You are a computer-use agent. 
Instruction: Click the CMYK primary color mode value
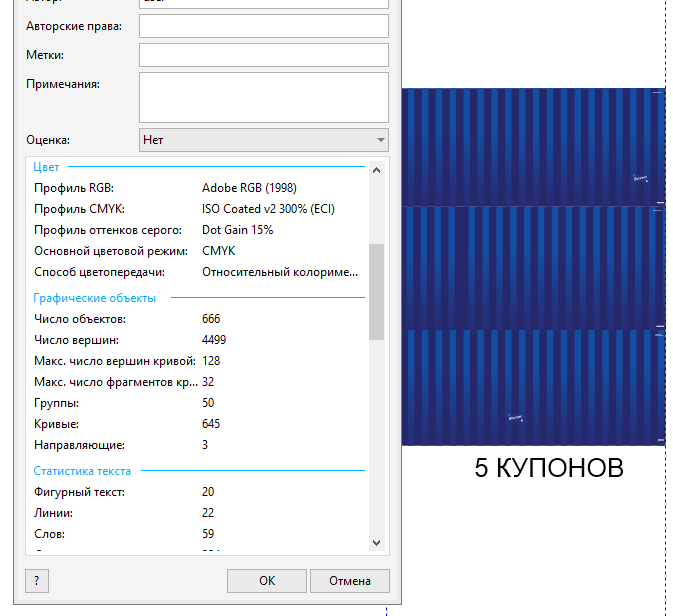click(218, 251)
